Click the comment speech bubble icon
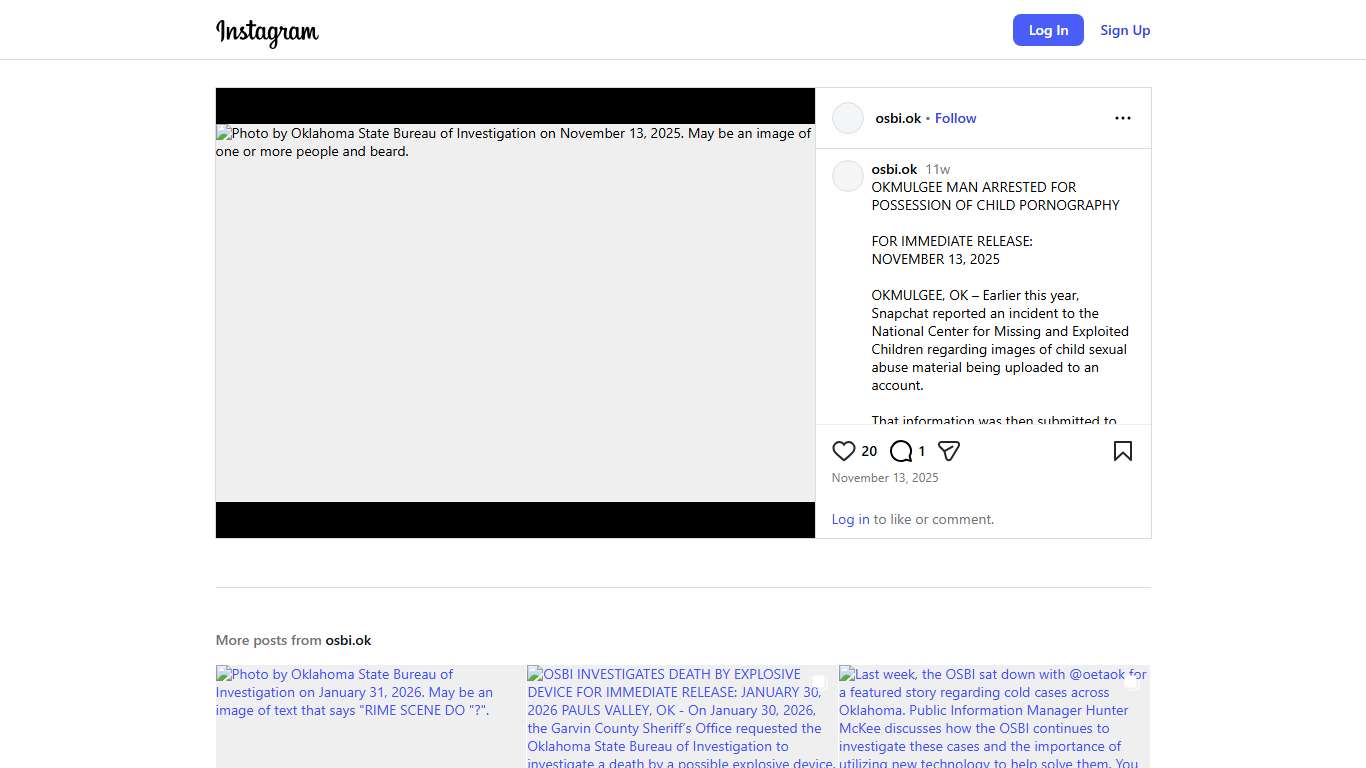Image resolution: width=1366 pixels, height=768 pixels. tap(901, 451)
